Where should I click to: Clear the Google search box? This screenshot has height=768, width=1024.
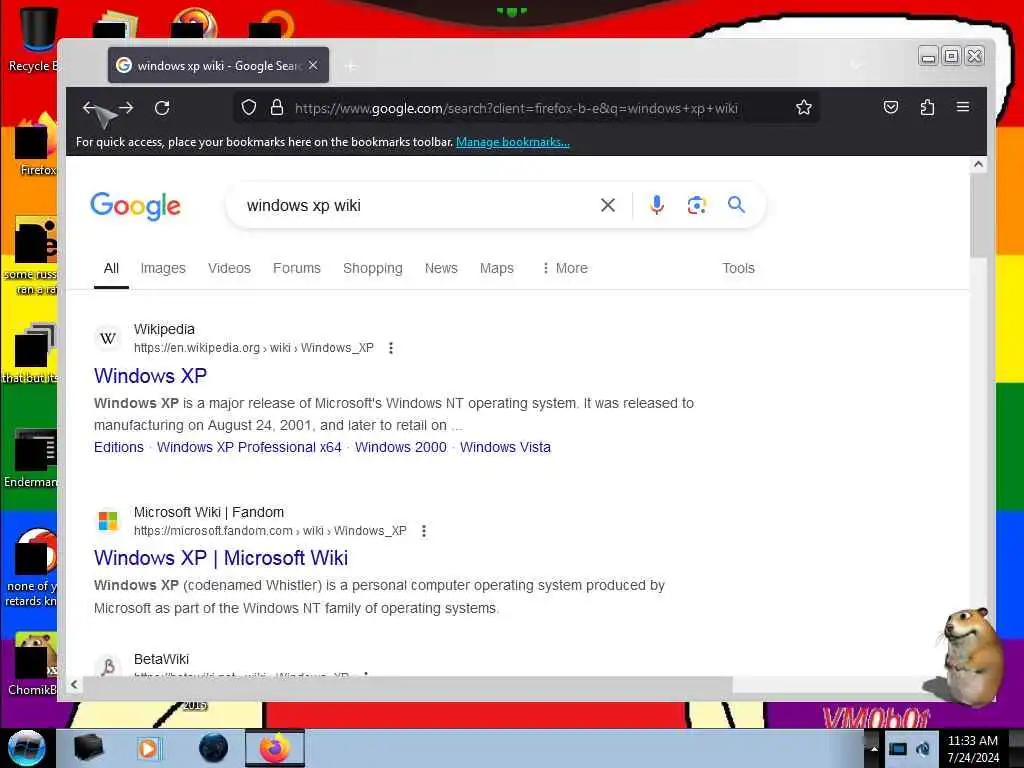(x=607, y=205)
